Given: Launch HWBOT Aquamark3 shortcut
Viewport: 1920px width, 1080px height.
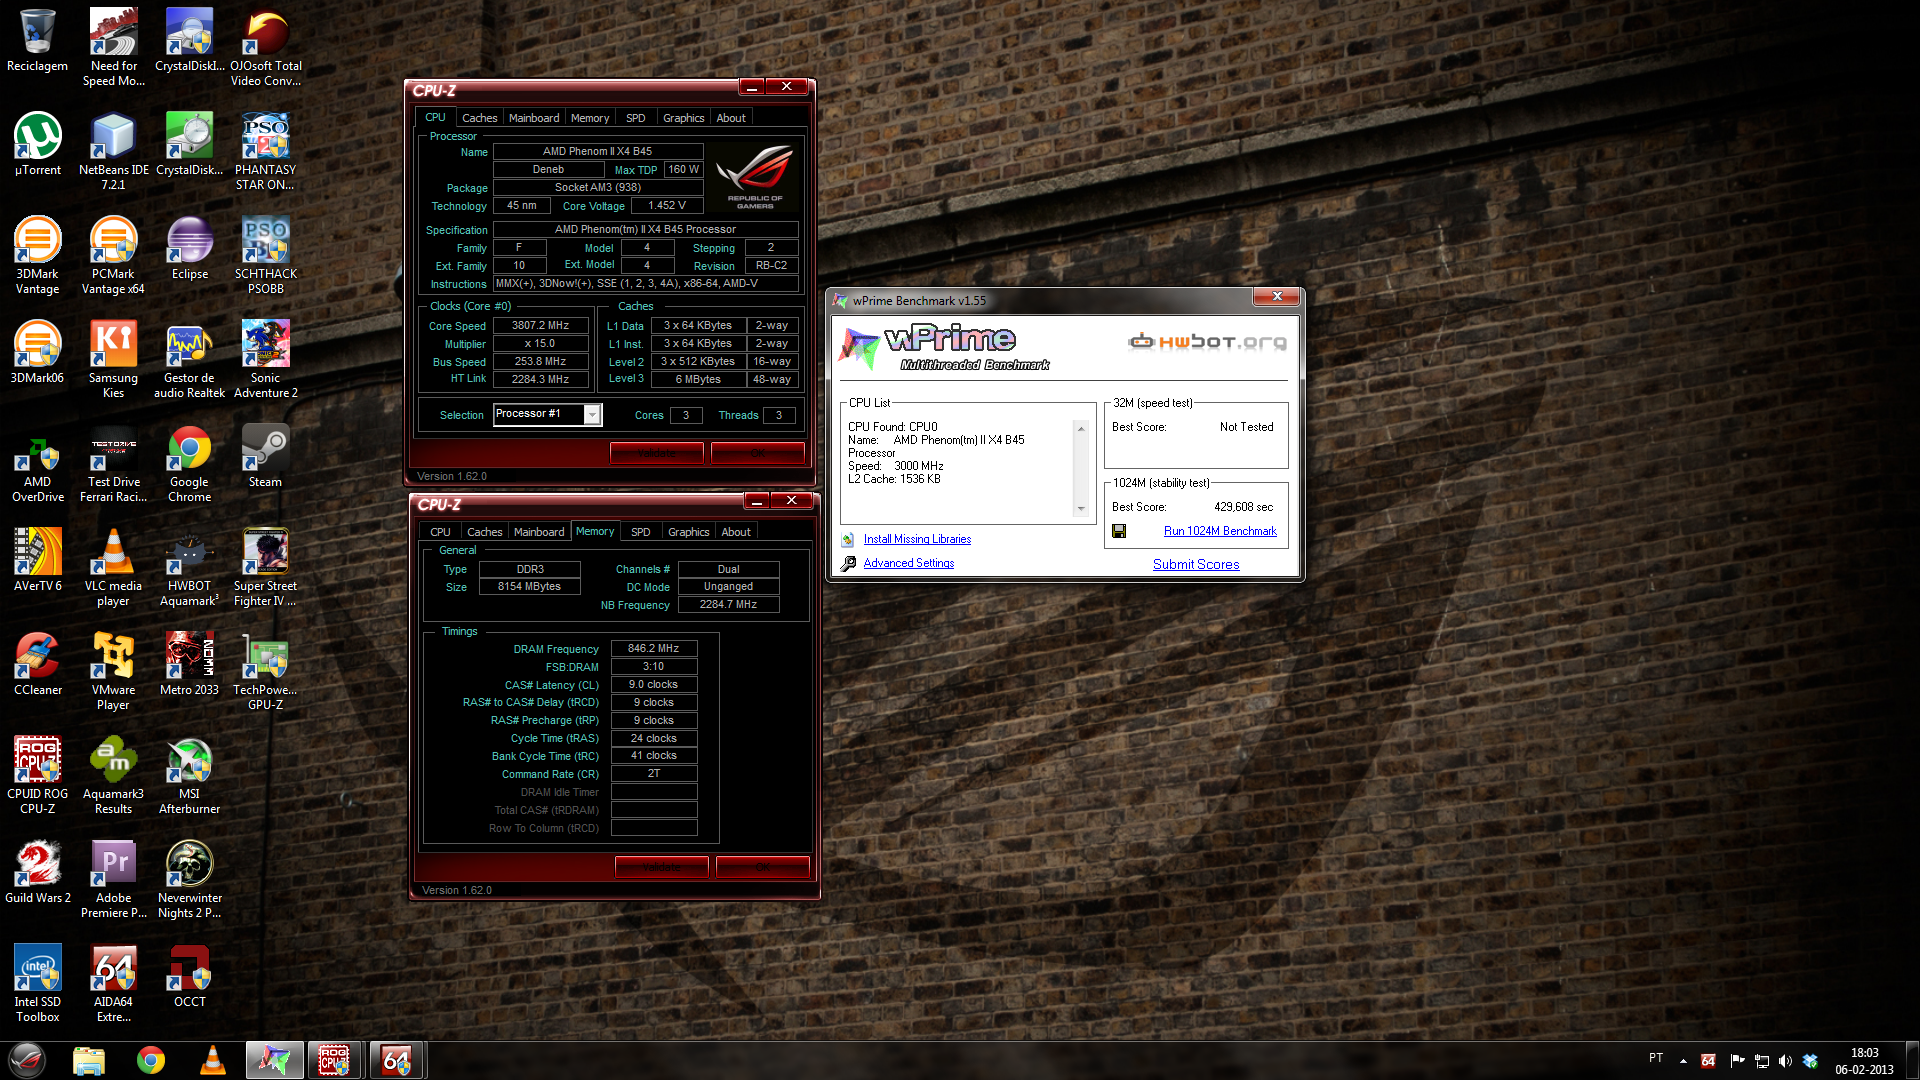Looking at the screenshot, I should click(189, 567).
